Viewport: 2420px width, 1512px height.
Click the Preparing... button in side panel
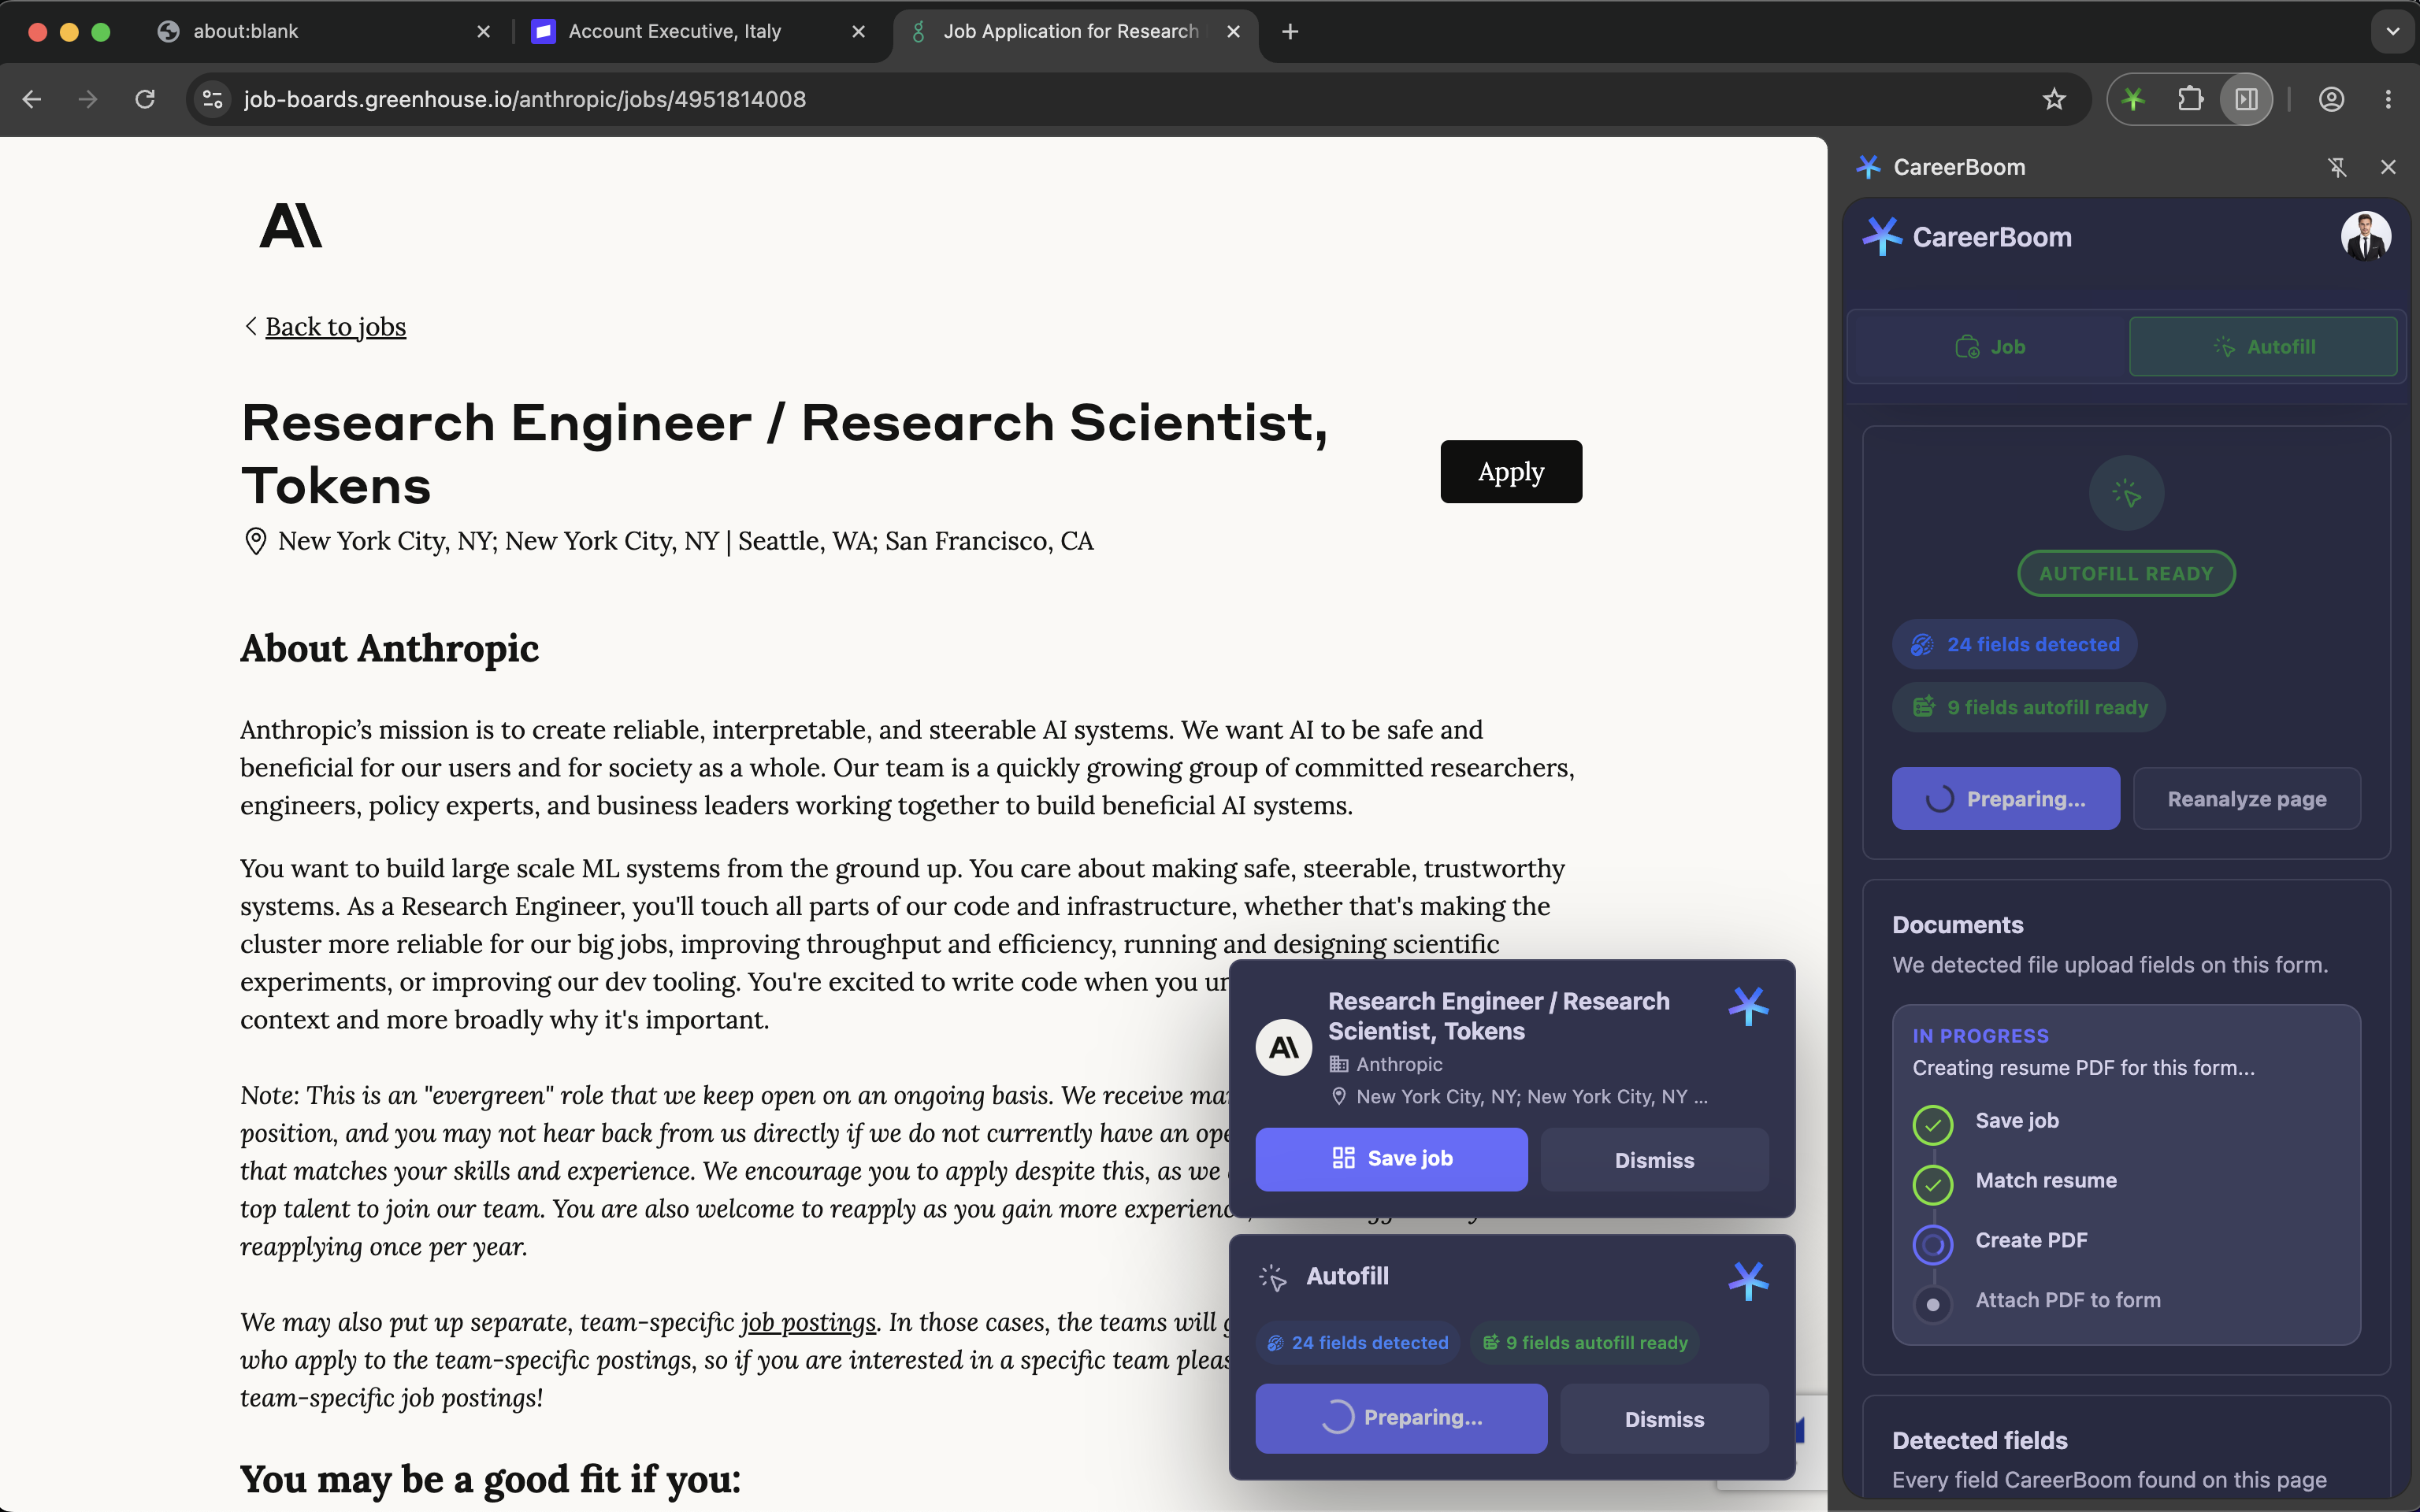(2005, 799)
